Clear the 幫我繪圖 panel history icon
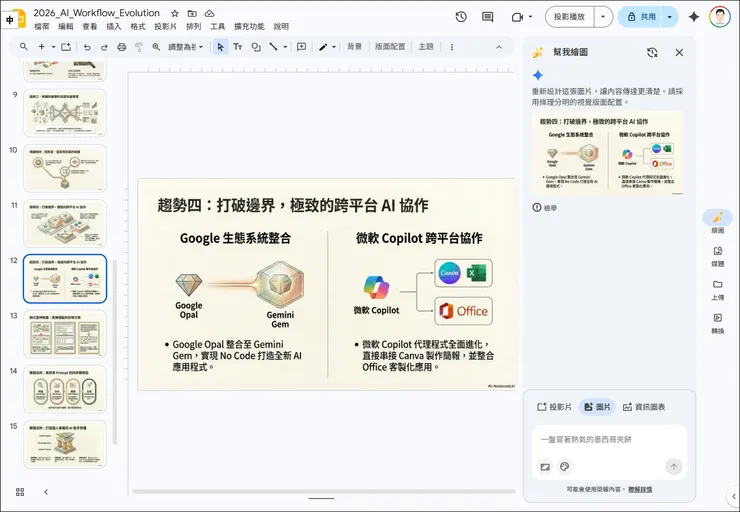This screenshot has width=740, height=512. point(652,52)
